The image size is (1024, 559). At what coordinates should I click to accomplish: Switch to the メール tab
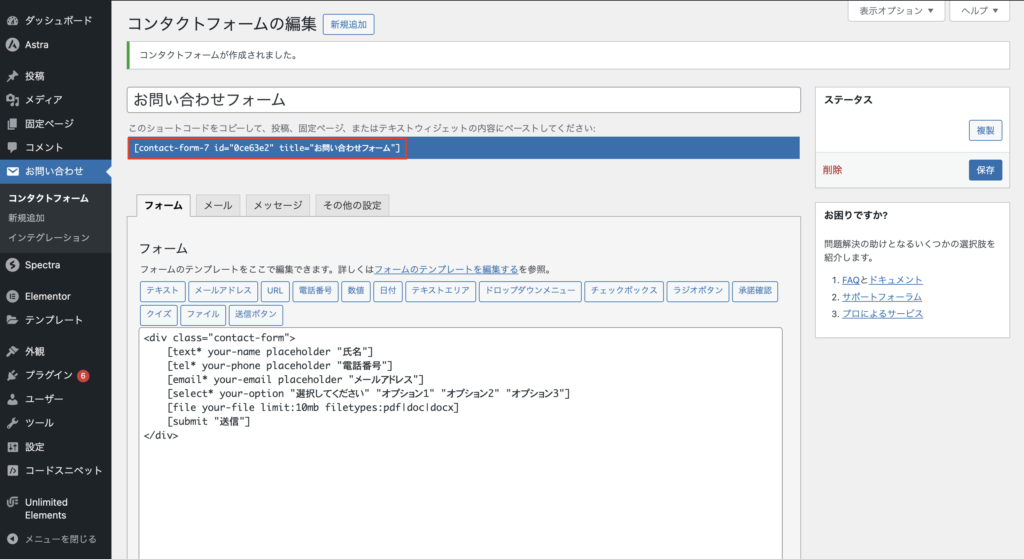pos(218,205)
